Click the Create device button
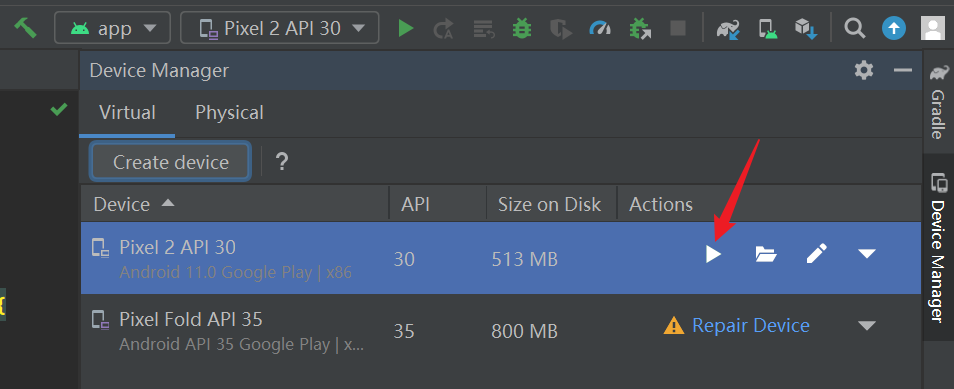This screenshot has width=954, height=389. point(170,163)
